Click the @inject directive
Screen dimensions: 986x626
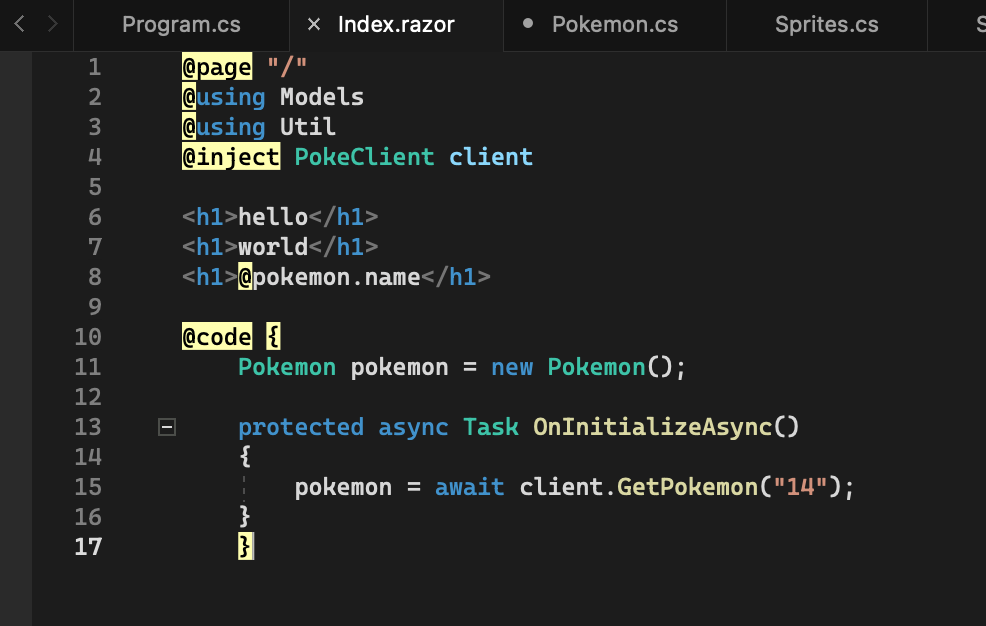pyautogui.click(x=231, y=157)
